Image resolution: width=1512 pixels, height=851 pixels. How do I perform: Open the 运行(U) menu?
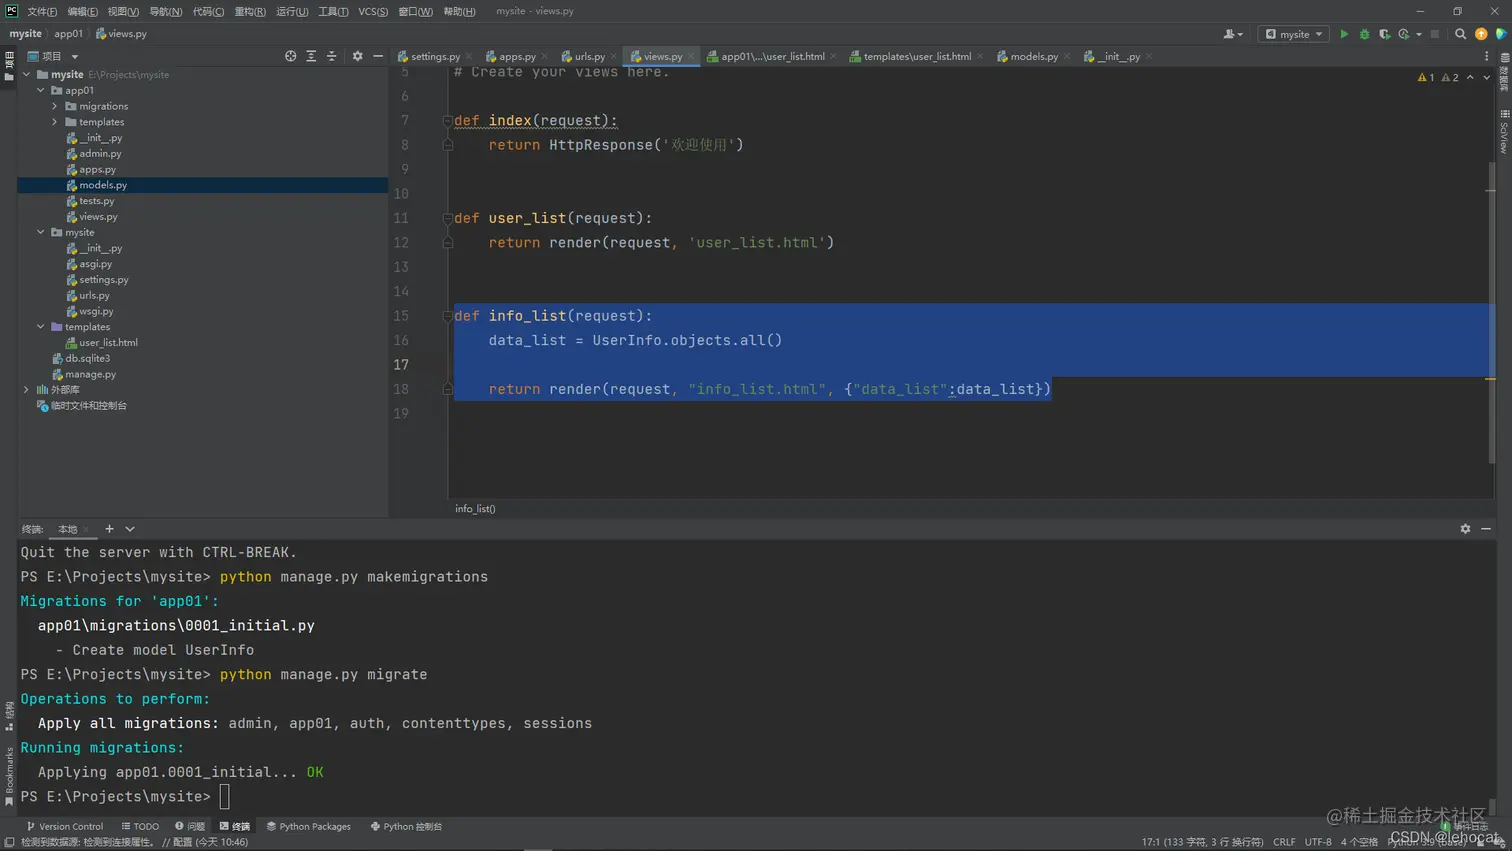(x=292, y=12)
